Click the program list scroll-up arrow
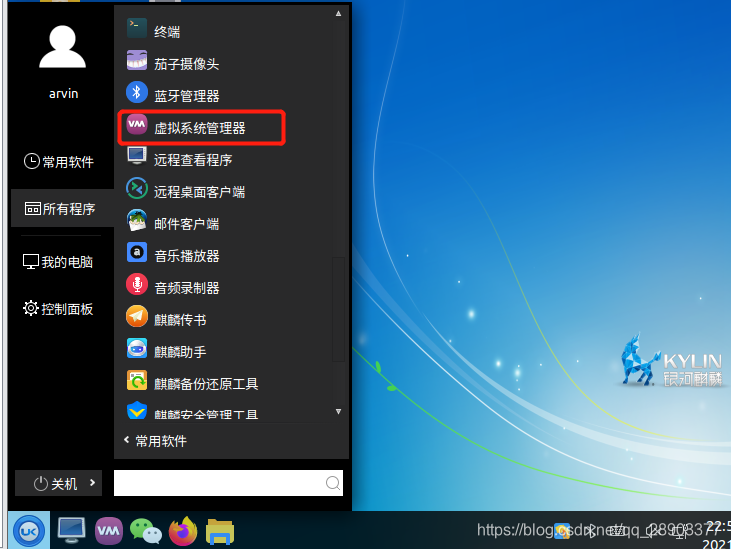Screen dimensions: 731x549 click(338, 14)
